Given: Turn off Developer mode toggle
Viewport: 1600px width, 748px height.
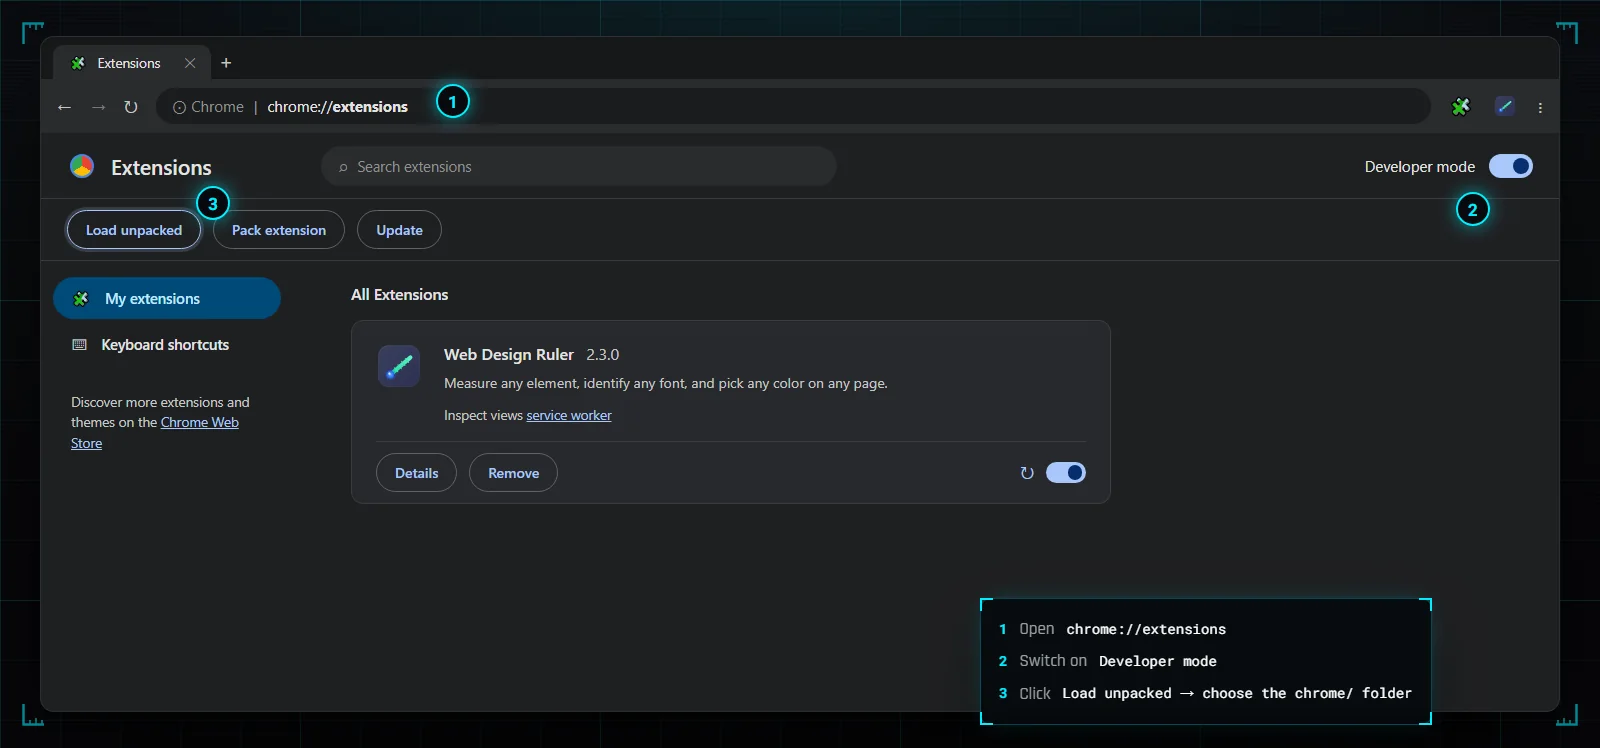Looking at the screenshot, I should pyautogui.click(x=1511, y=166).
